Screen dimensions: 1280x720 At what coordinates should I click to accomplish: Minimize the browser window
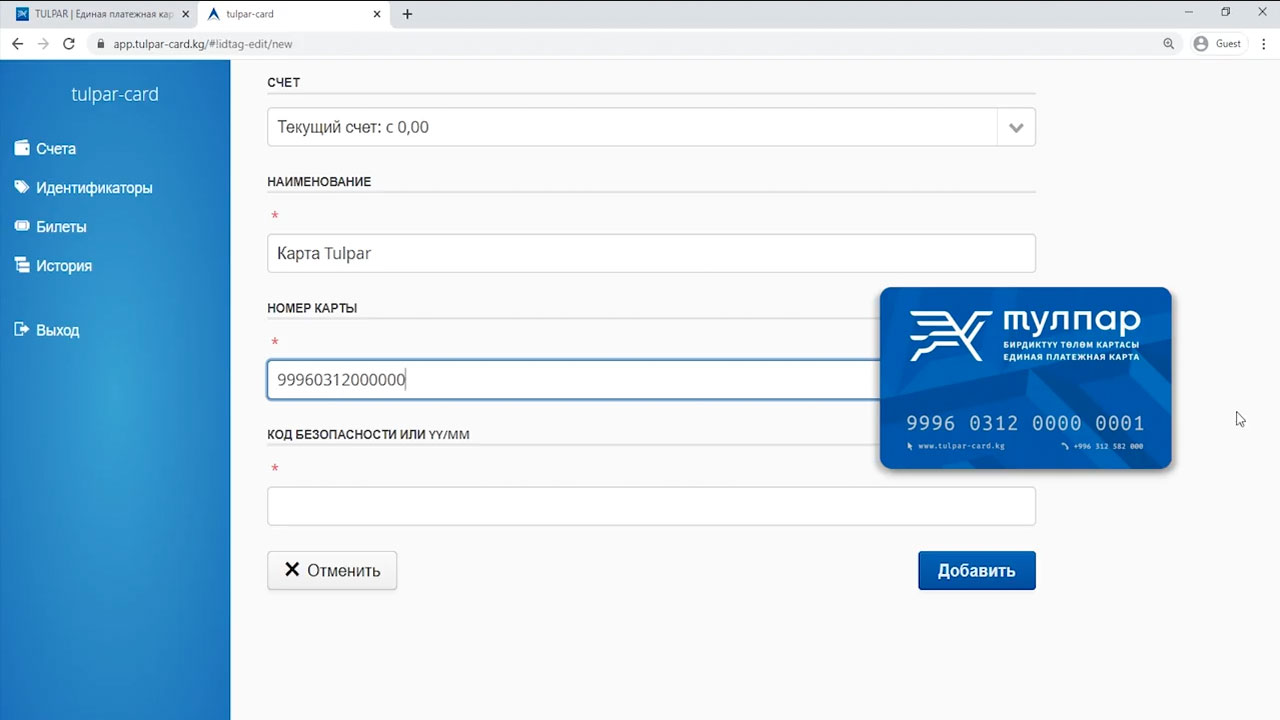click(x=1188, y=13)
